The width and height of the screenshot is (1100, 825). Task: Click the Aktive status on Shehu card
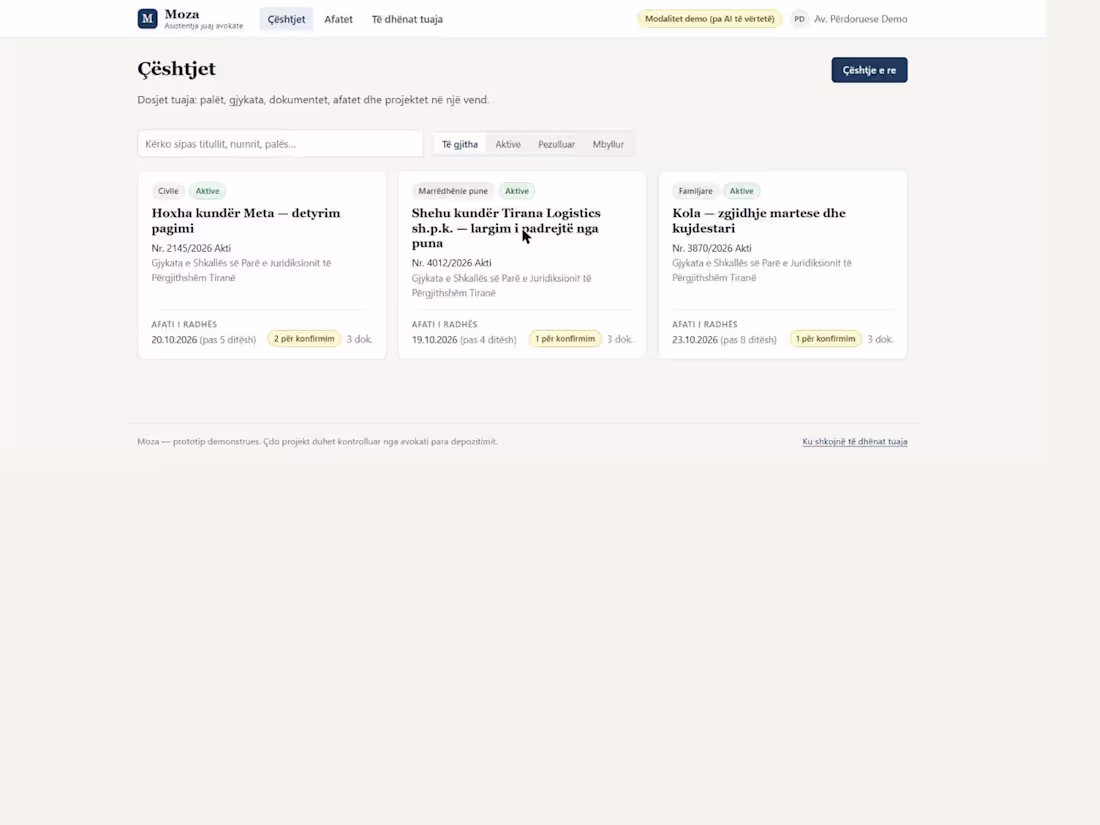point(517,191)
